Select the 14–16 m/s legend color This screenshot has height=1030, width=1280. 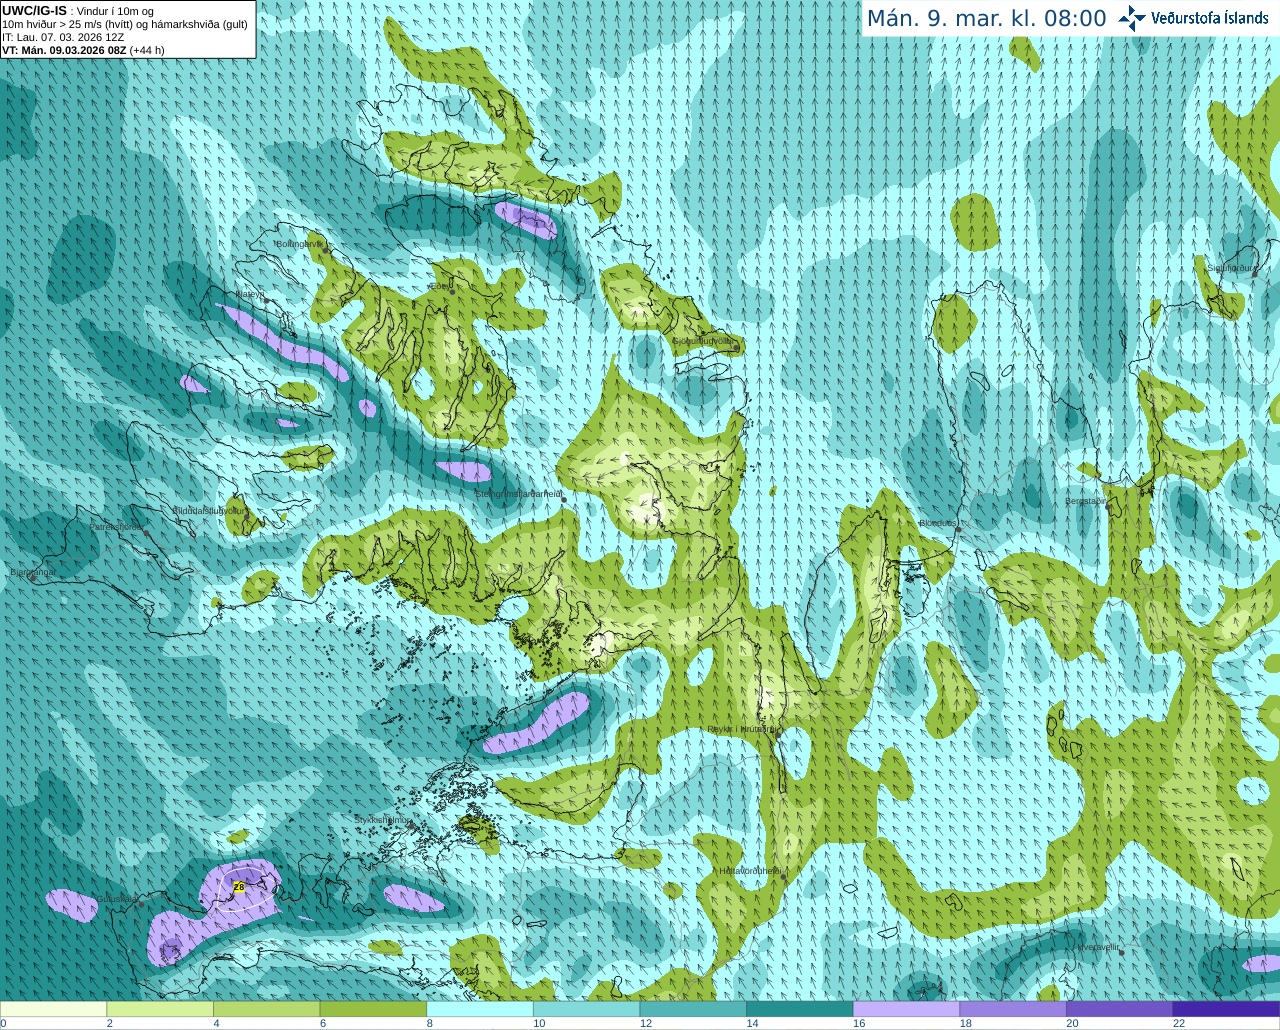pyautogui.click(x=800, y=1009)
